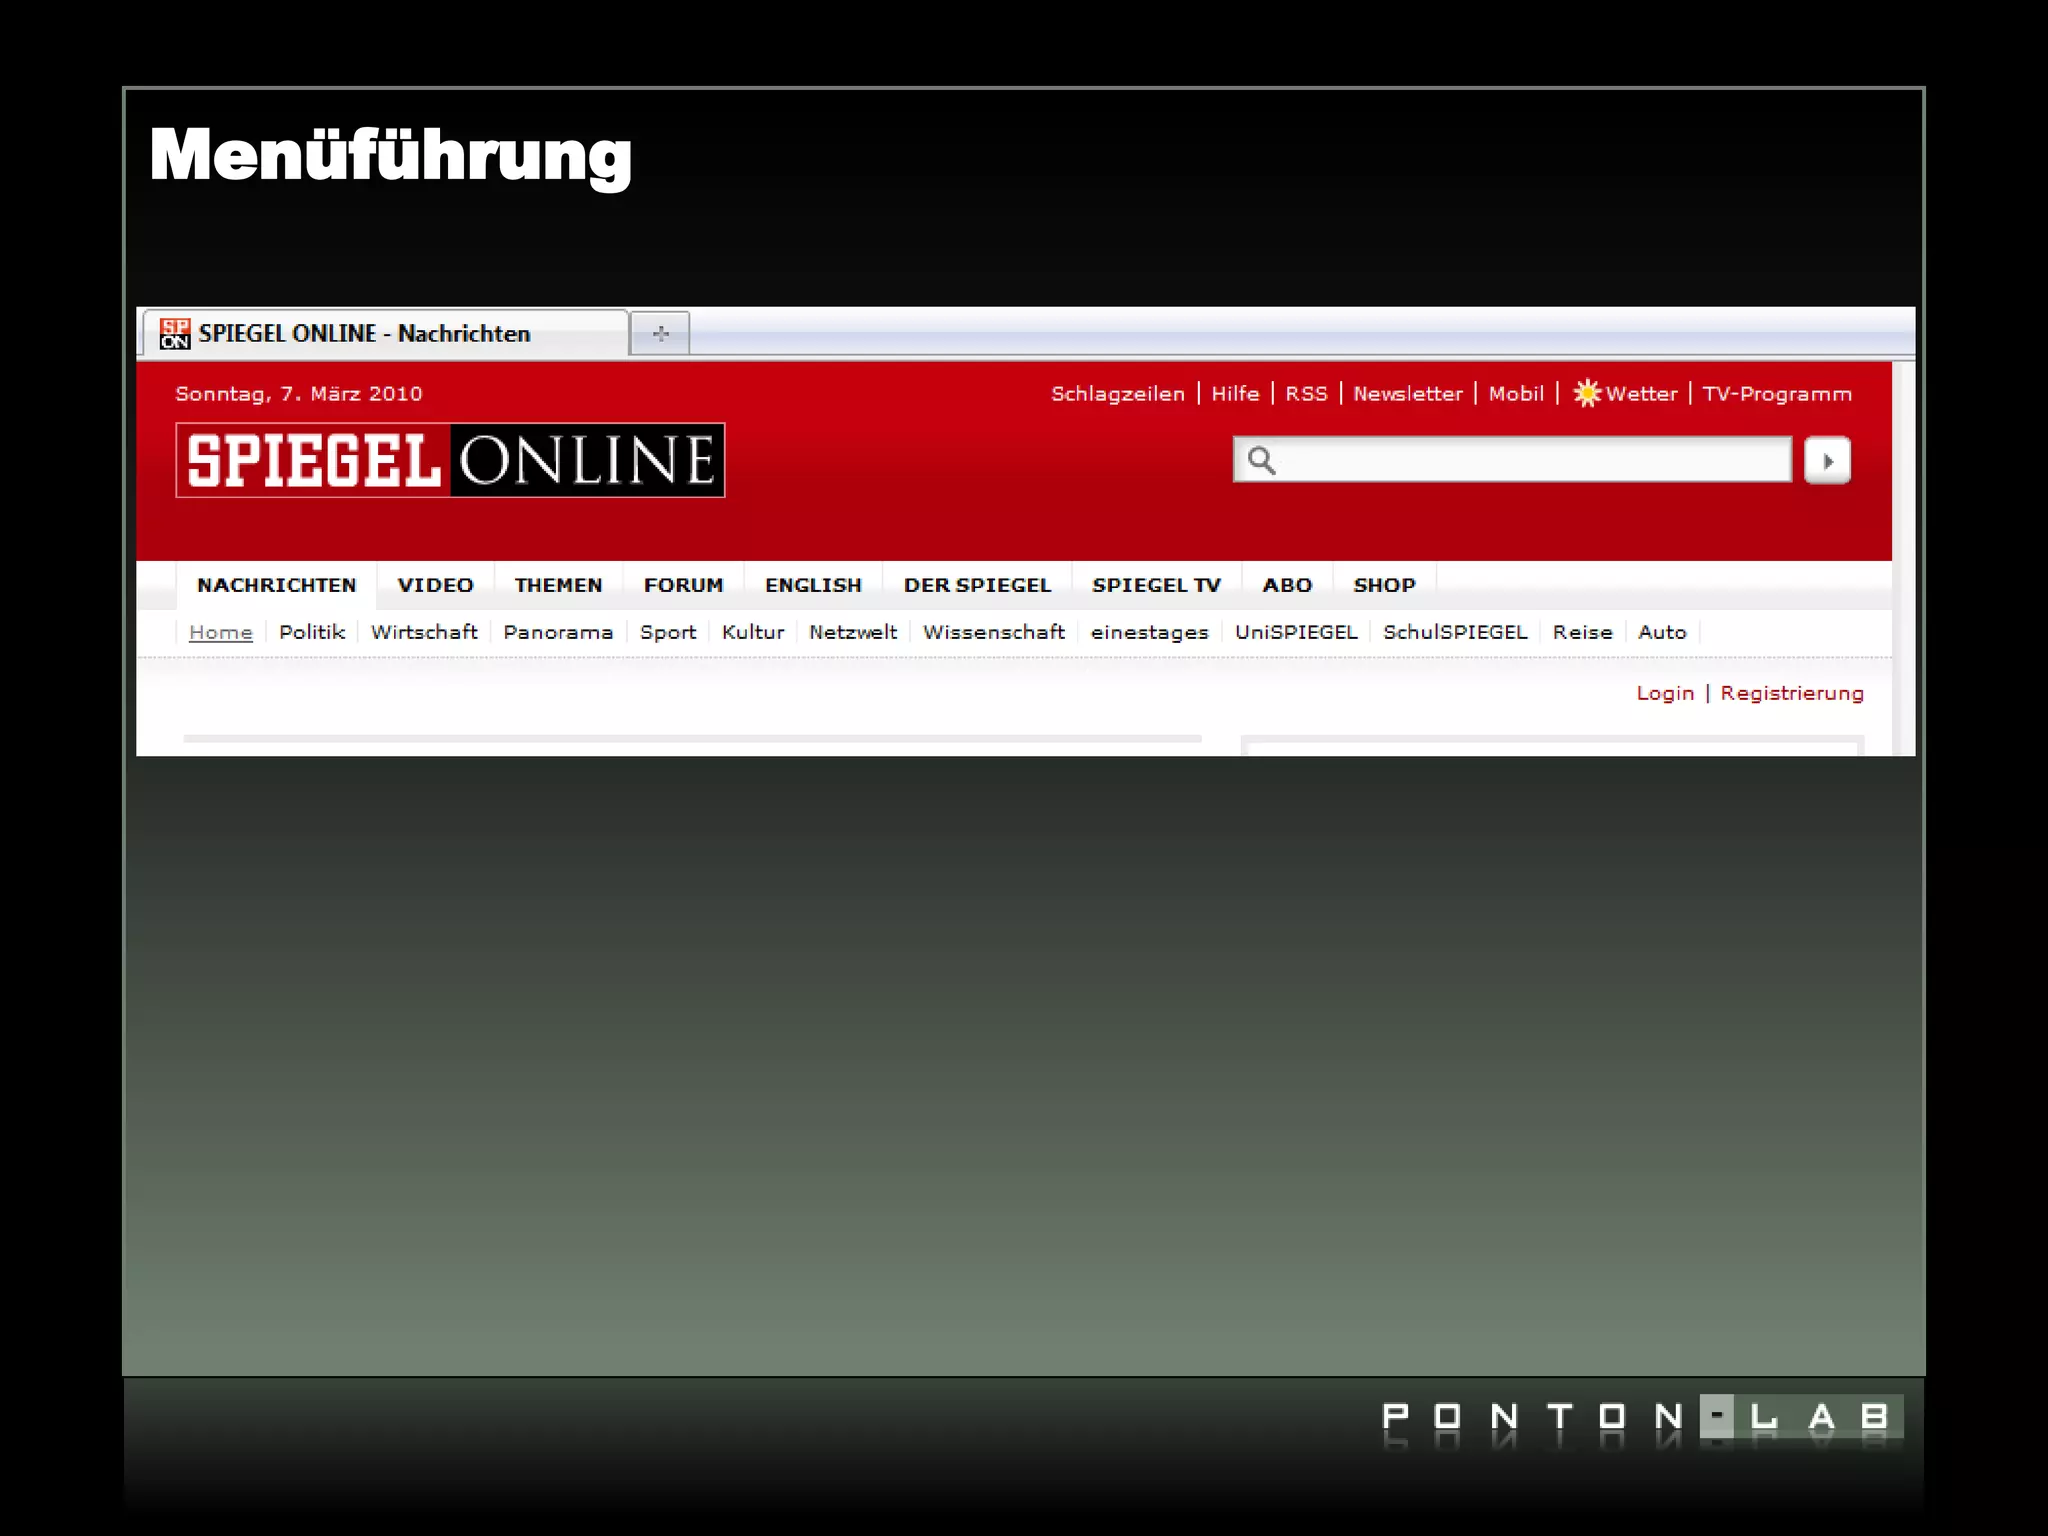Viewport: 2048px width, 1536px height.
Task: Click the Mobil link
Action: [1516, 394]
